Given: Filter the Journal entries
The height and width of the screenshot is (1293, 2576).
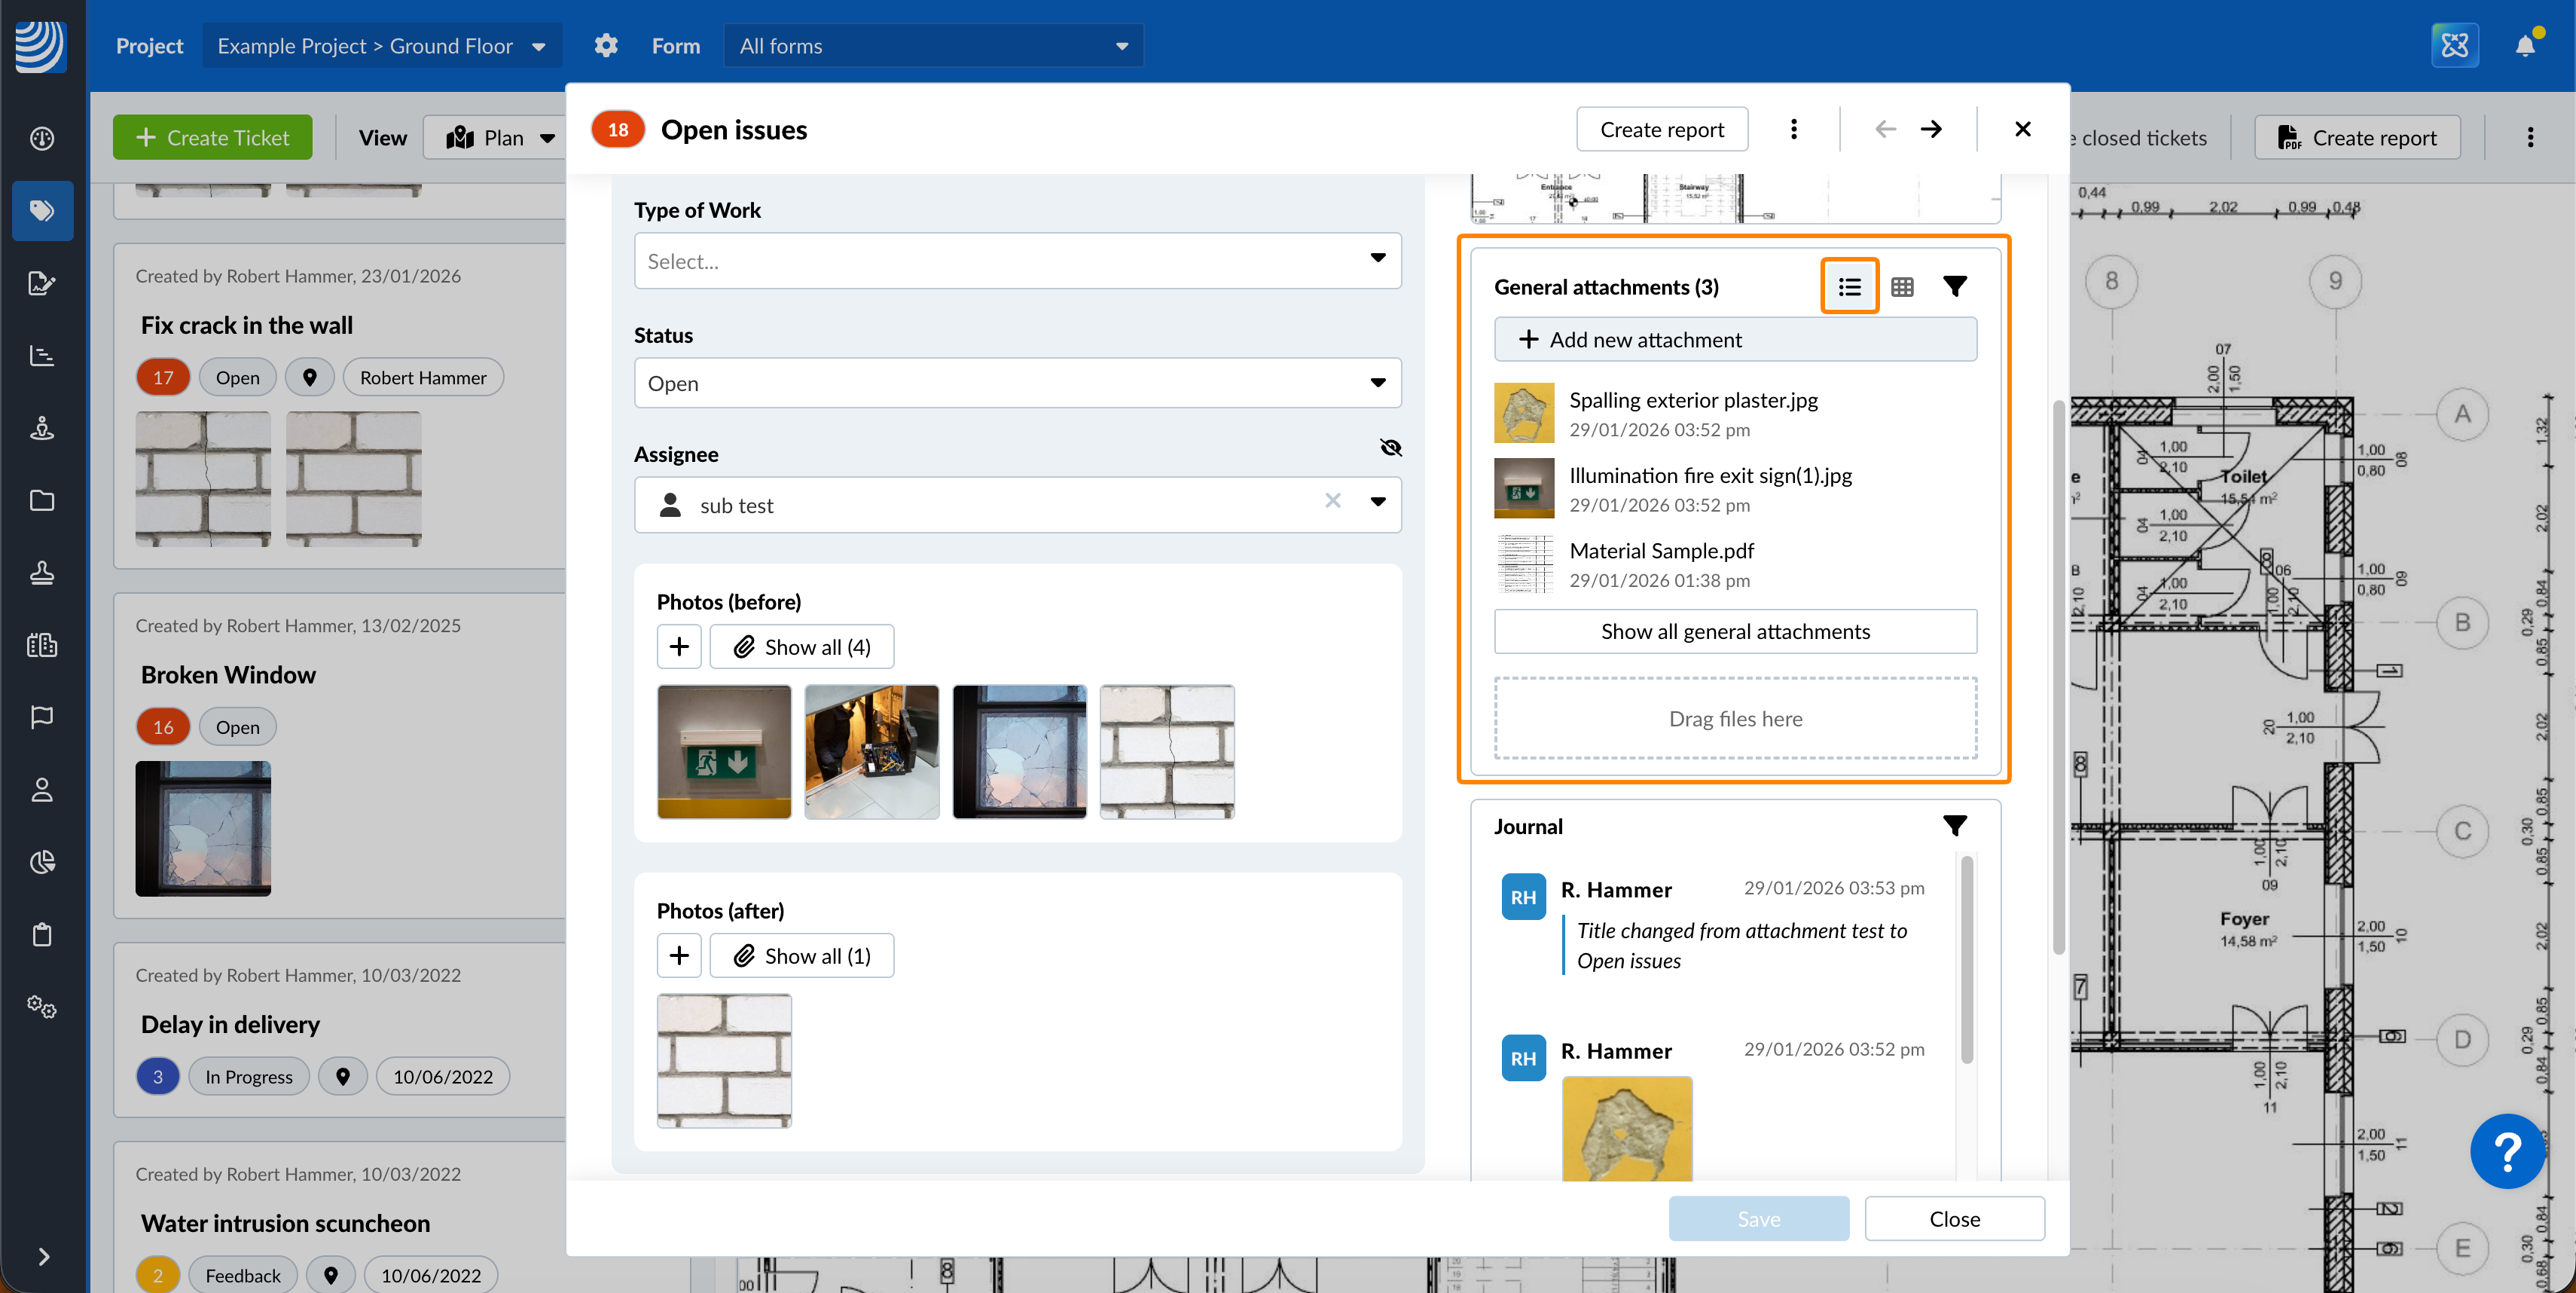Looking at the screenshot, I should (1954, 826).
